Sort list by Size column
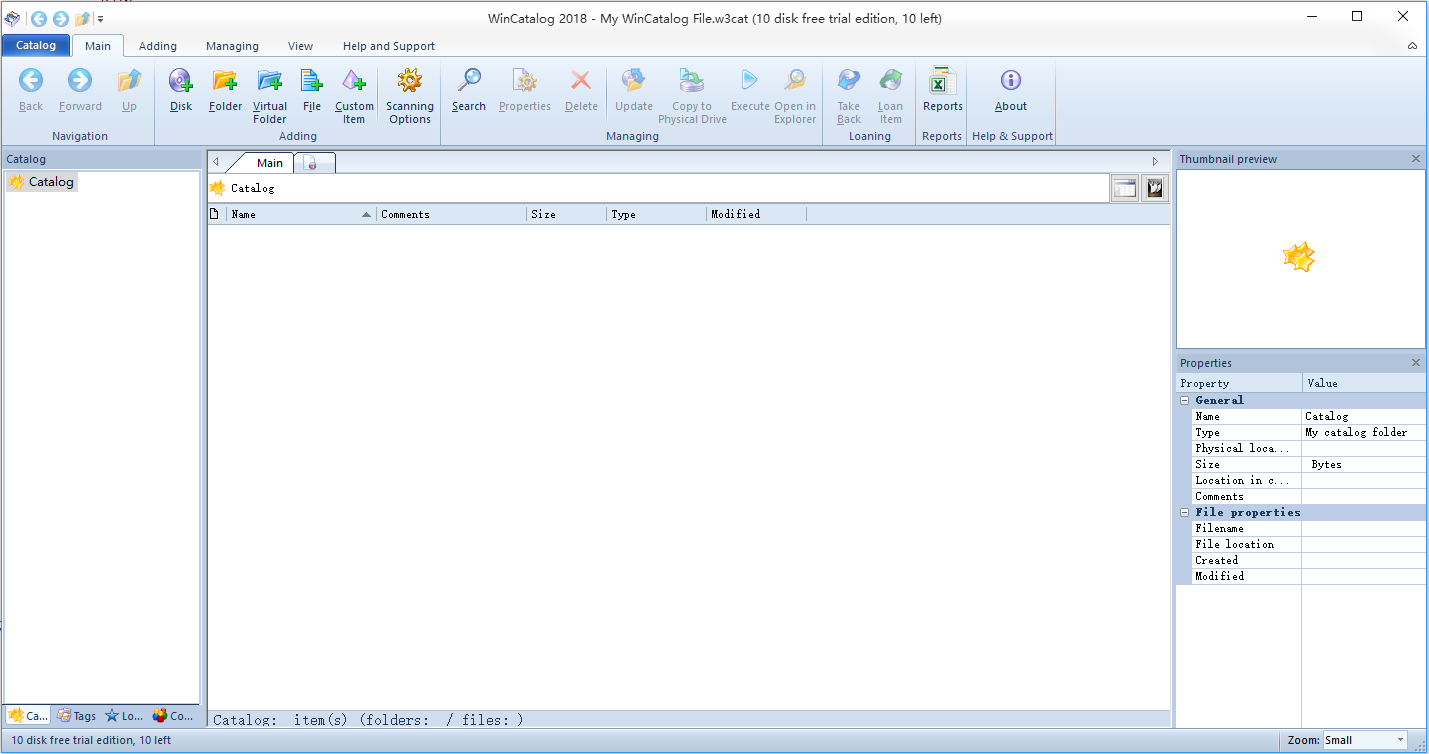Screen dimensions: 1429x754 point(567,214)
